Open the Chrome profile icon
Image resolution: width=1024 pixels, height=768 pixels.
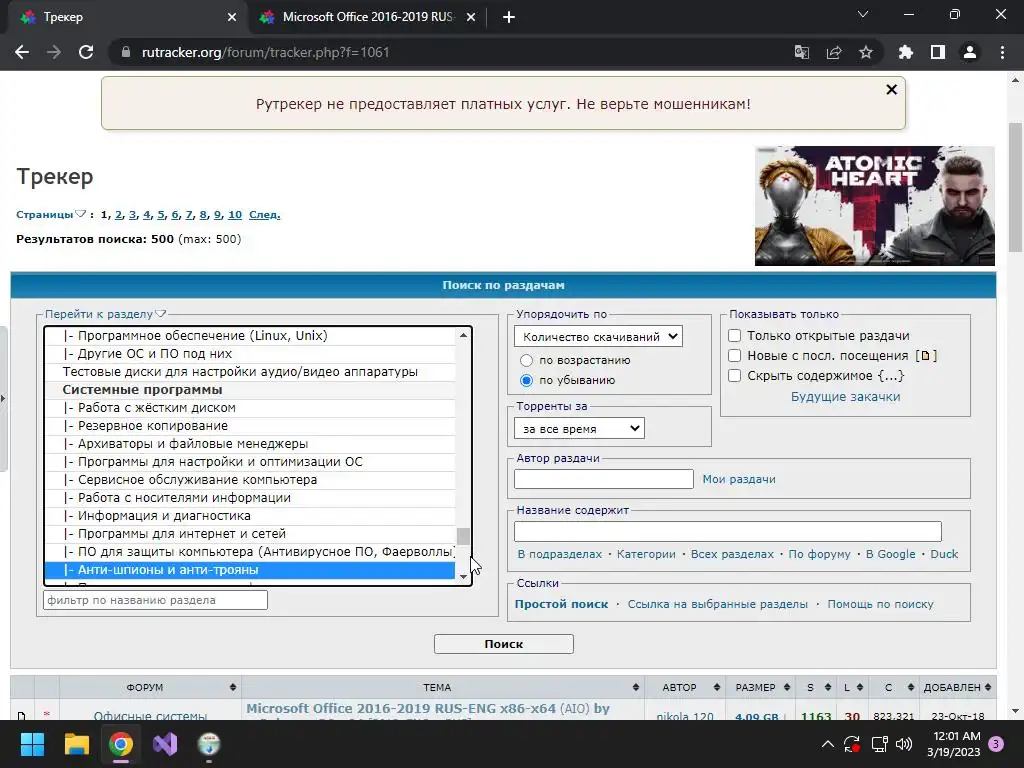[x=970, y=52]
